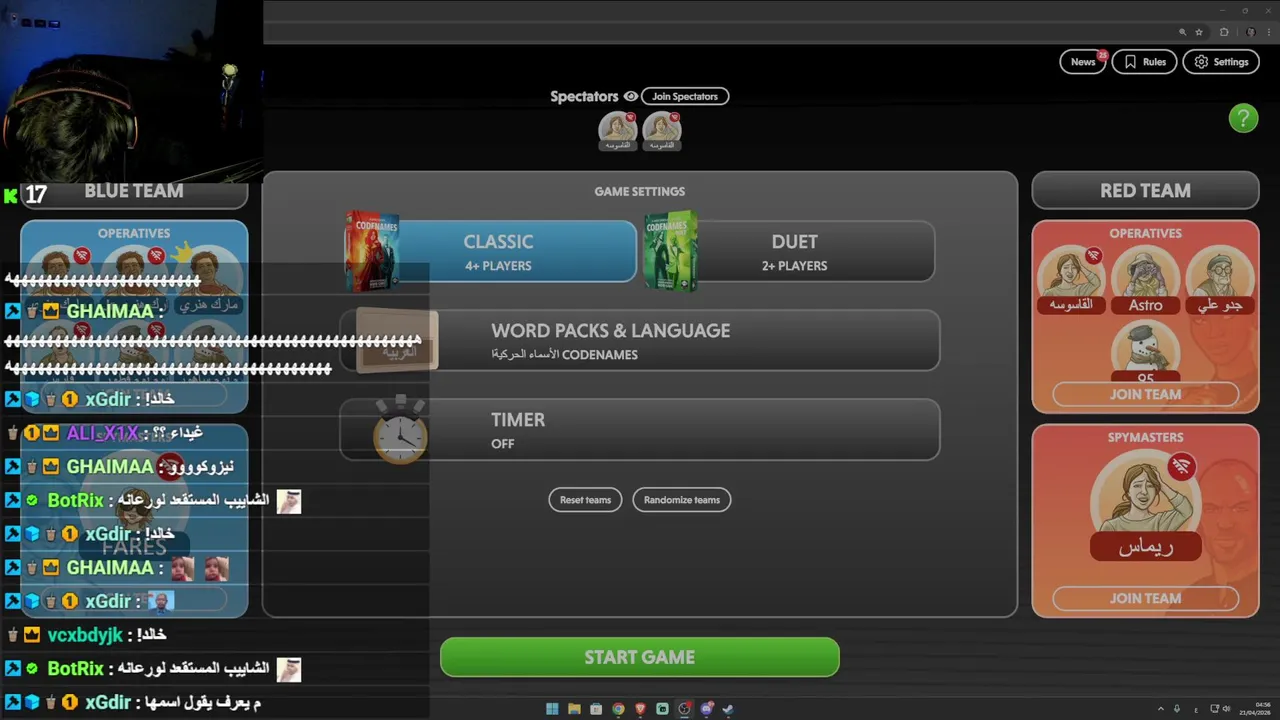Open Settings with the gear icon

pos(1221,62)
